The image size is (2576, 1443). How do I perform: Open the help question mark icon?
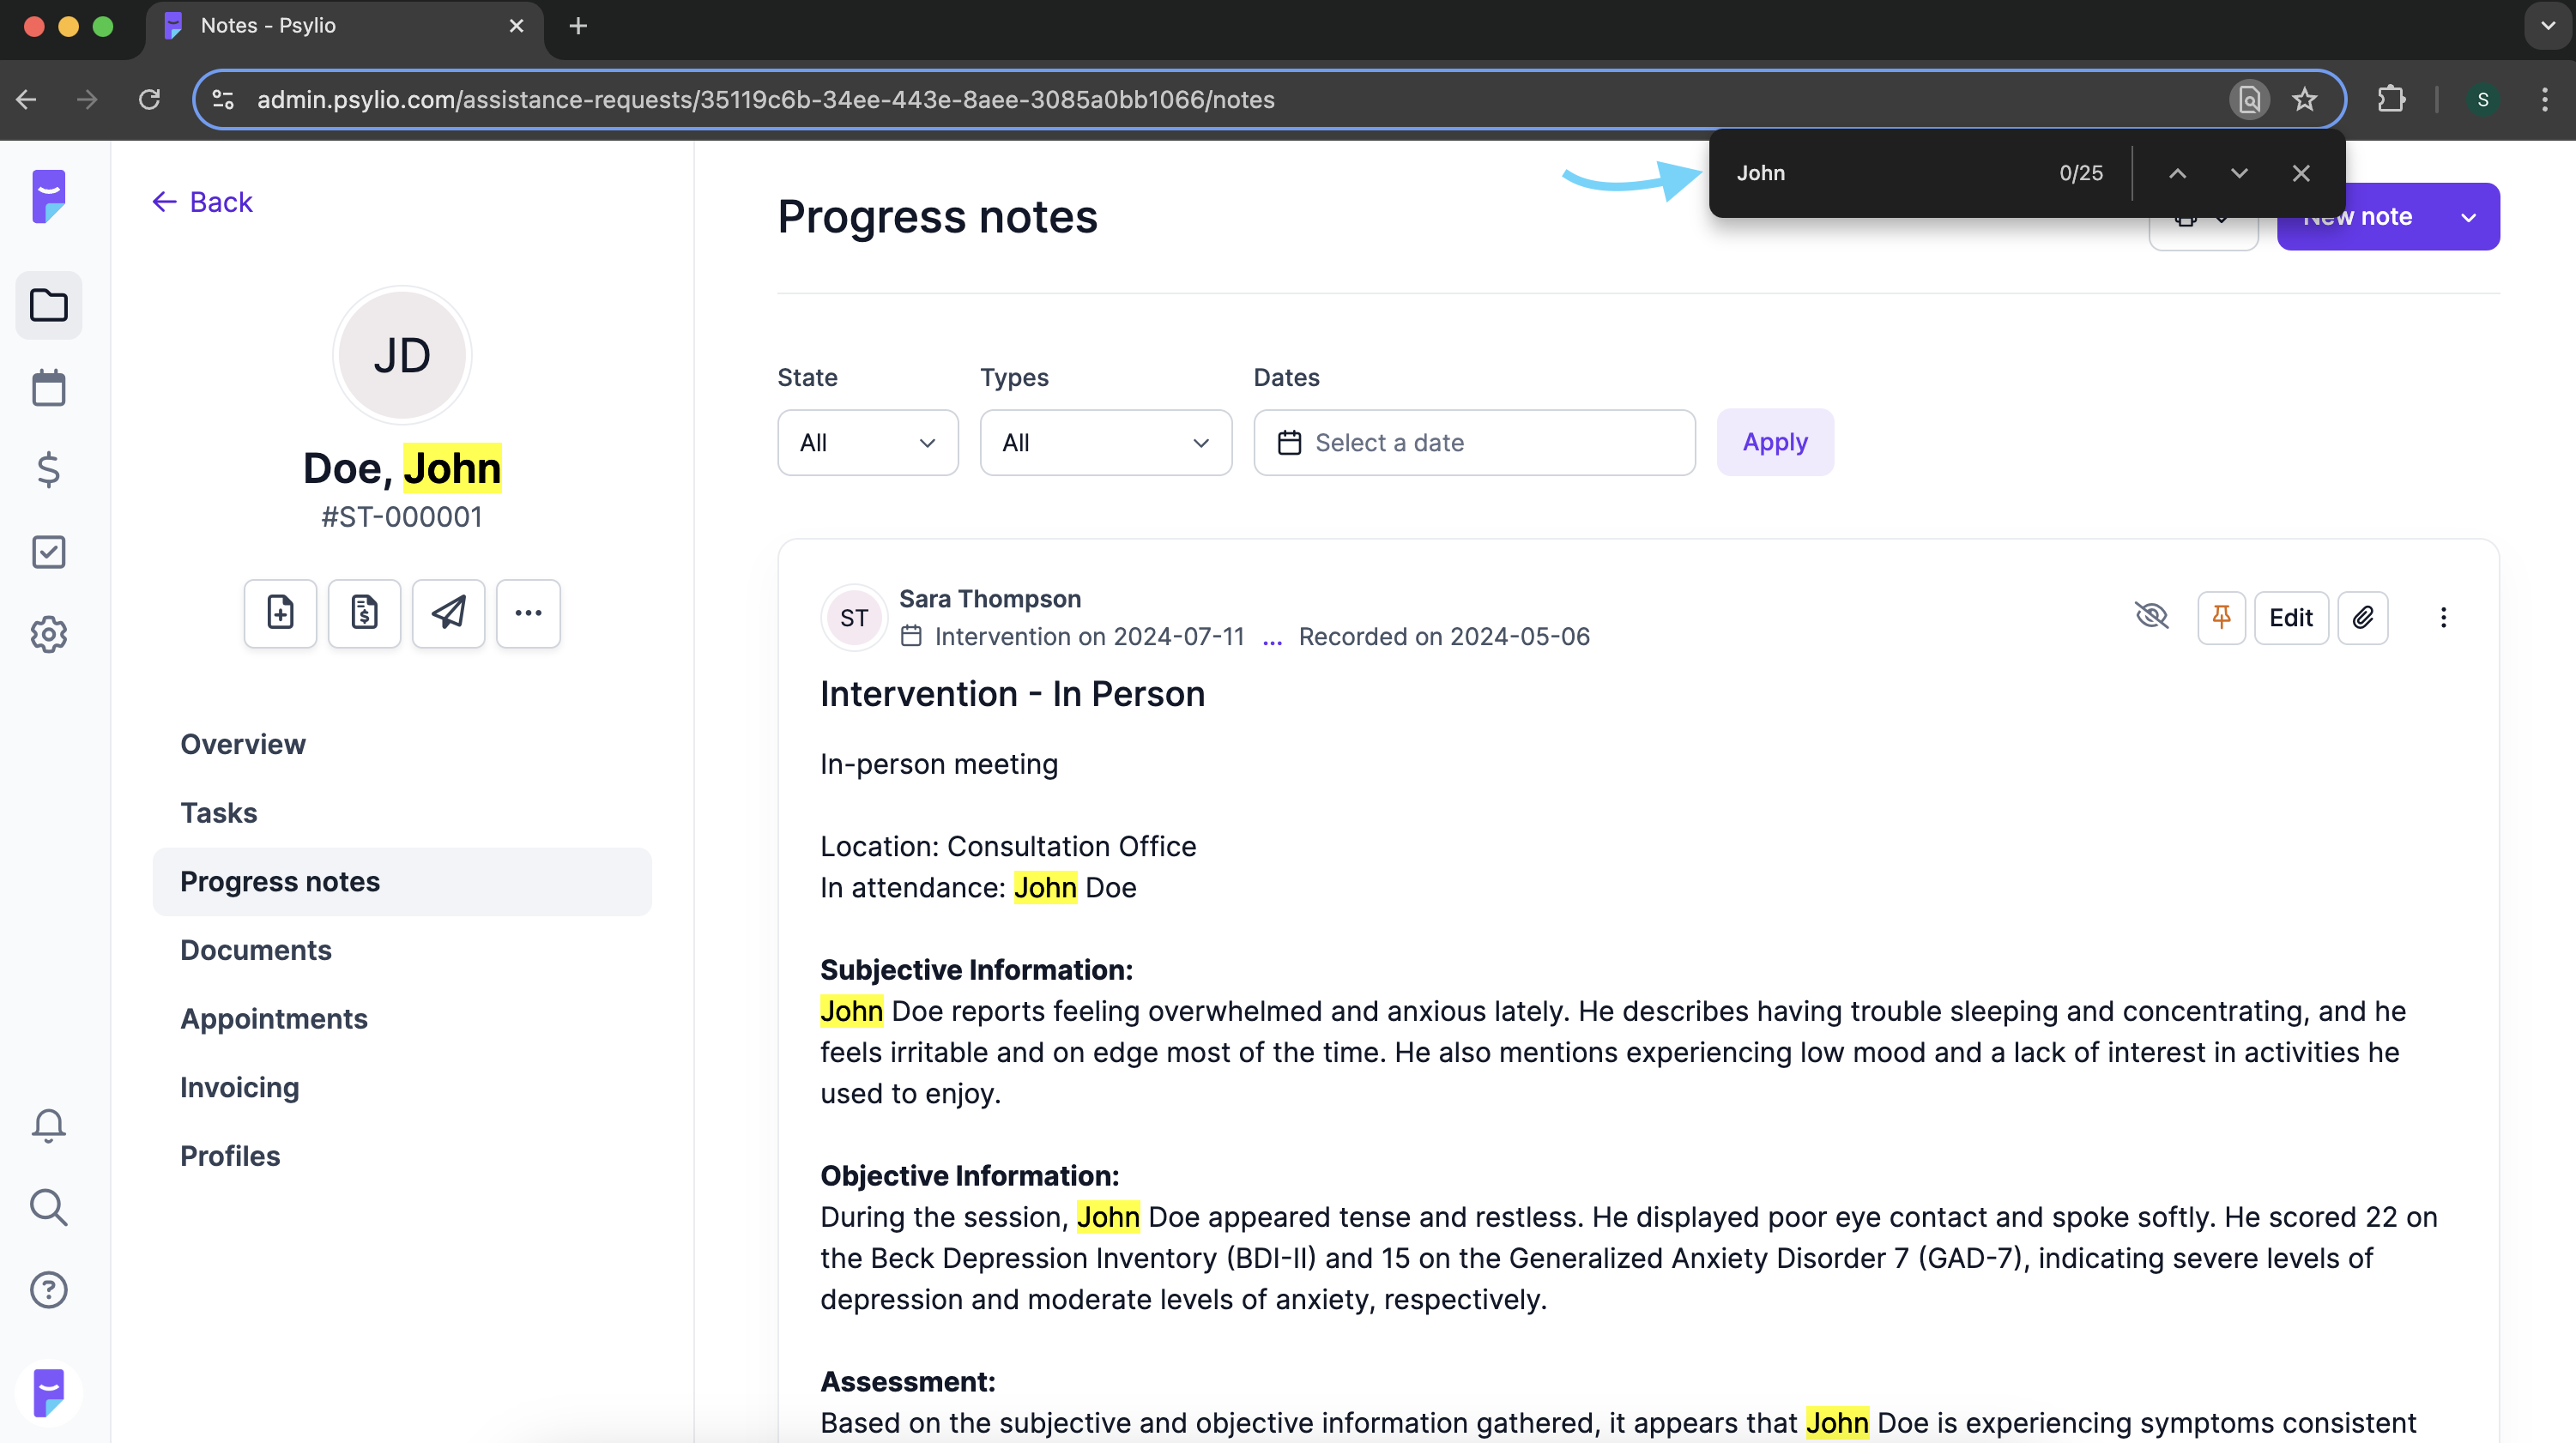tap(48, 1290)
